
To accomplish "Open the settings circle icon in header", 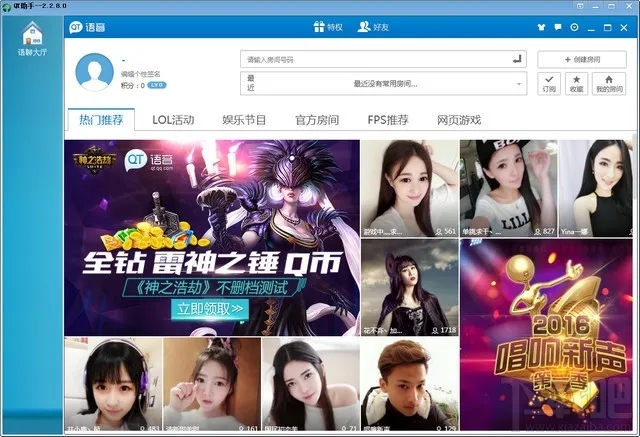I will (574, 27).
